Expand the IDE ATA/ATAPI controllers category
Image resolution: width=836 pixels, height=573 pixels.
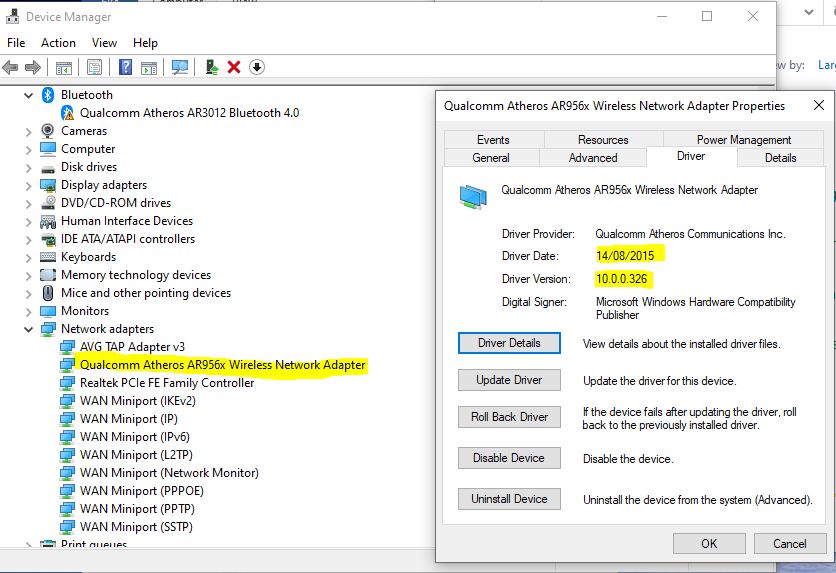pos(28,240)
